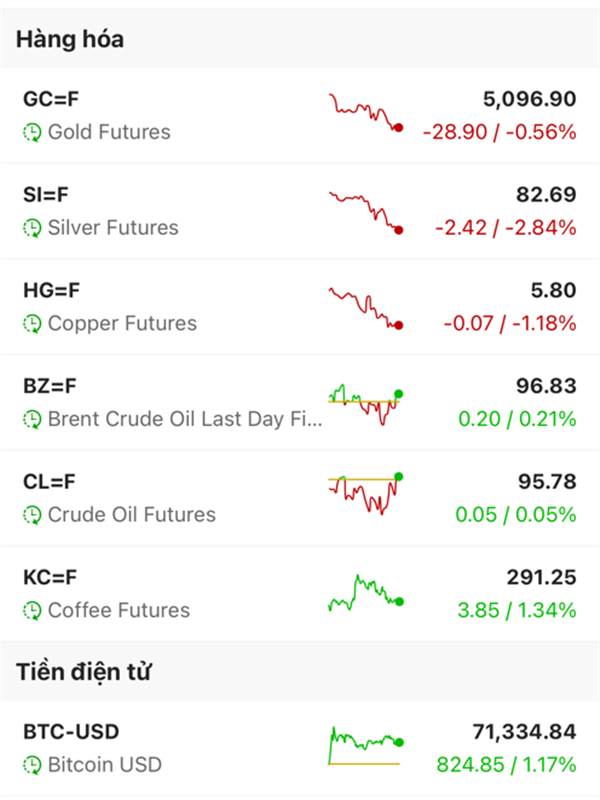Screen dimensions: 600x800
Task: Click the clock icon beside Coffee Futures
Action: 32,610
